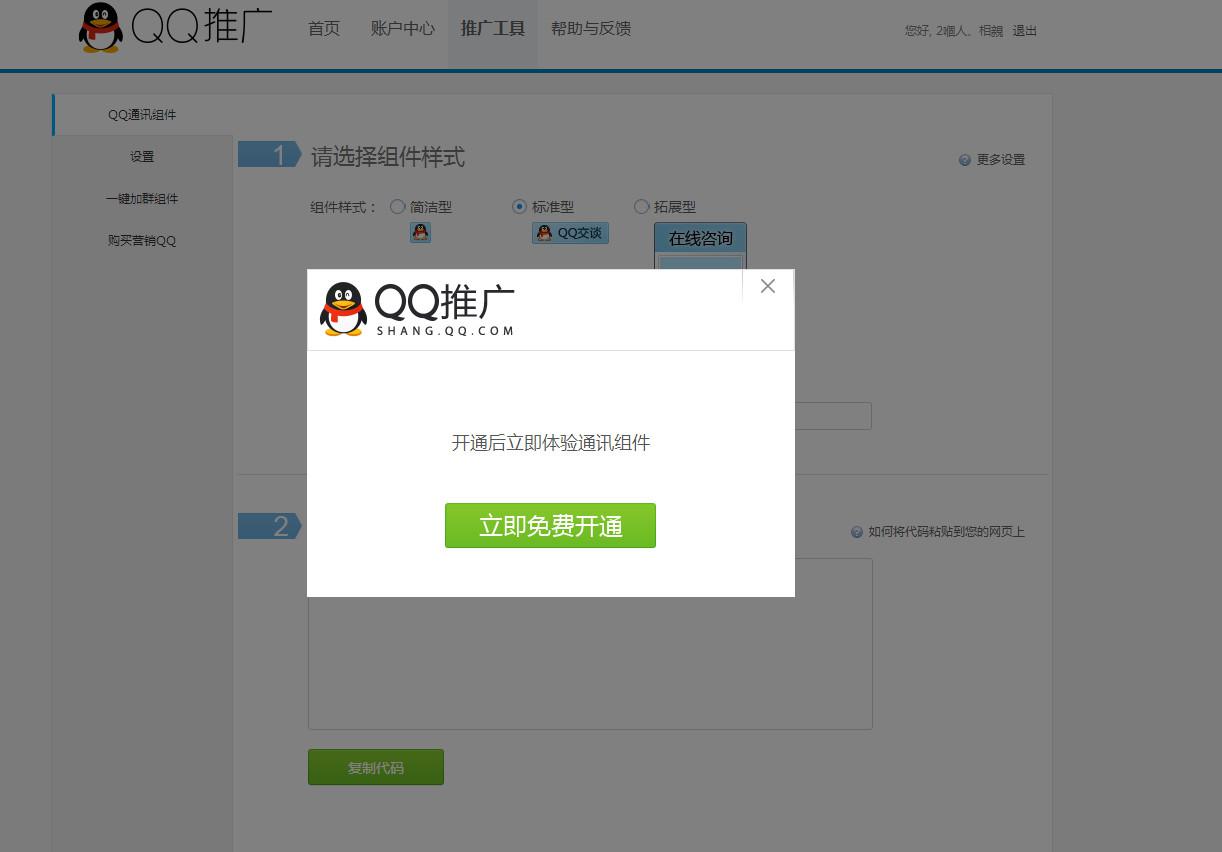Click the 请选择组件样式 heading text
Viewport: 1222px width, 852px height.
(388, 157)
